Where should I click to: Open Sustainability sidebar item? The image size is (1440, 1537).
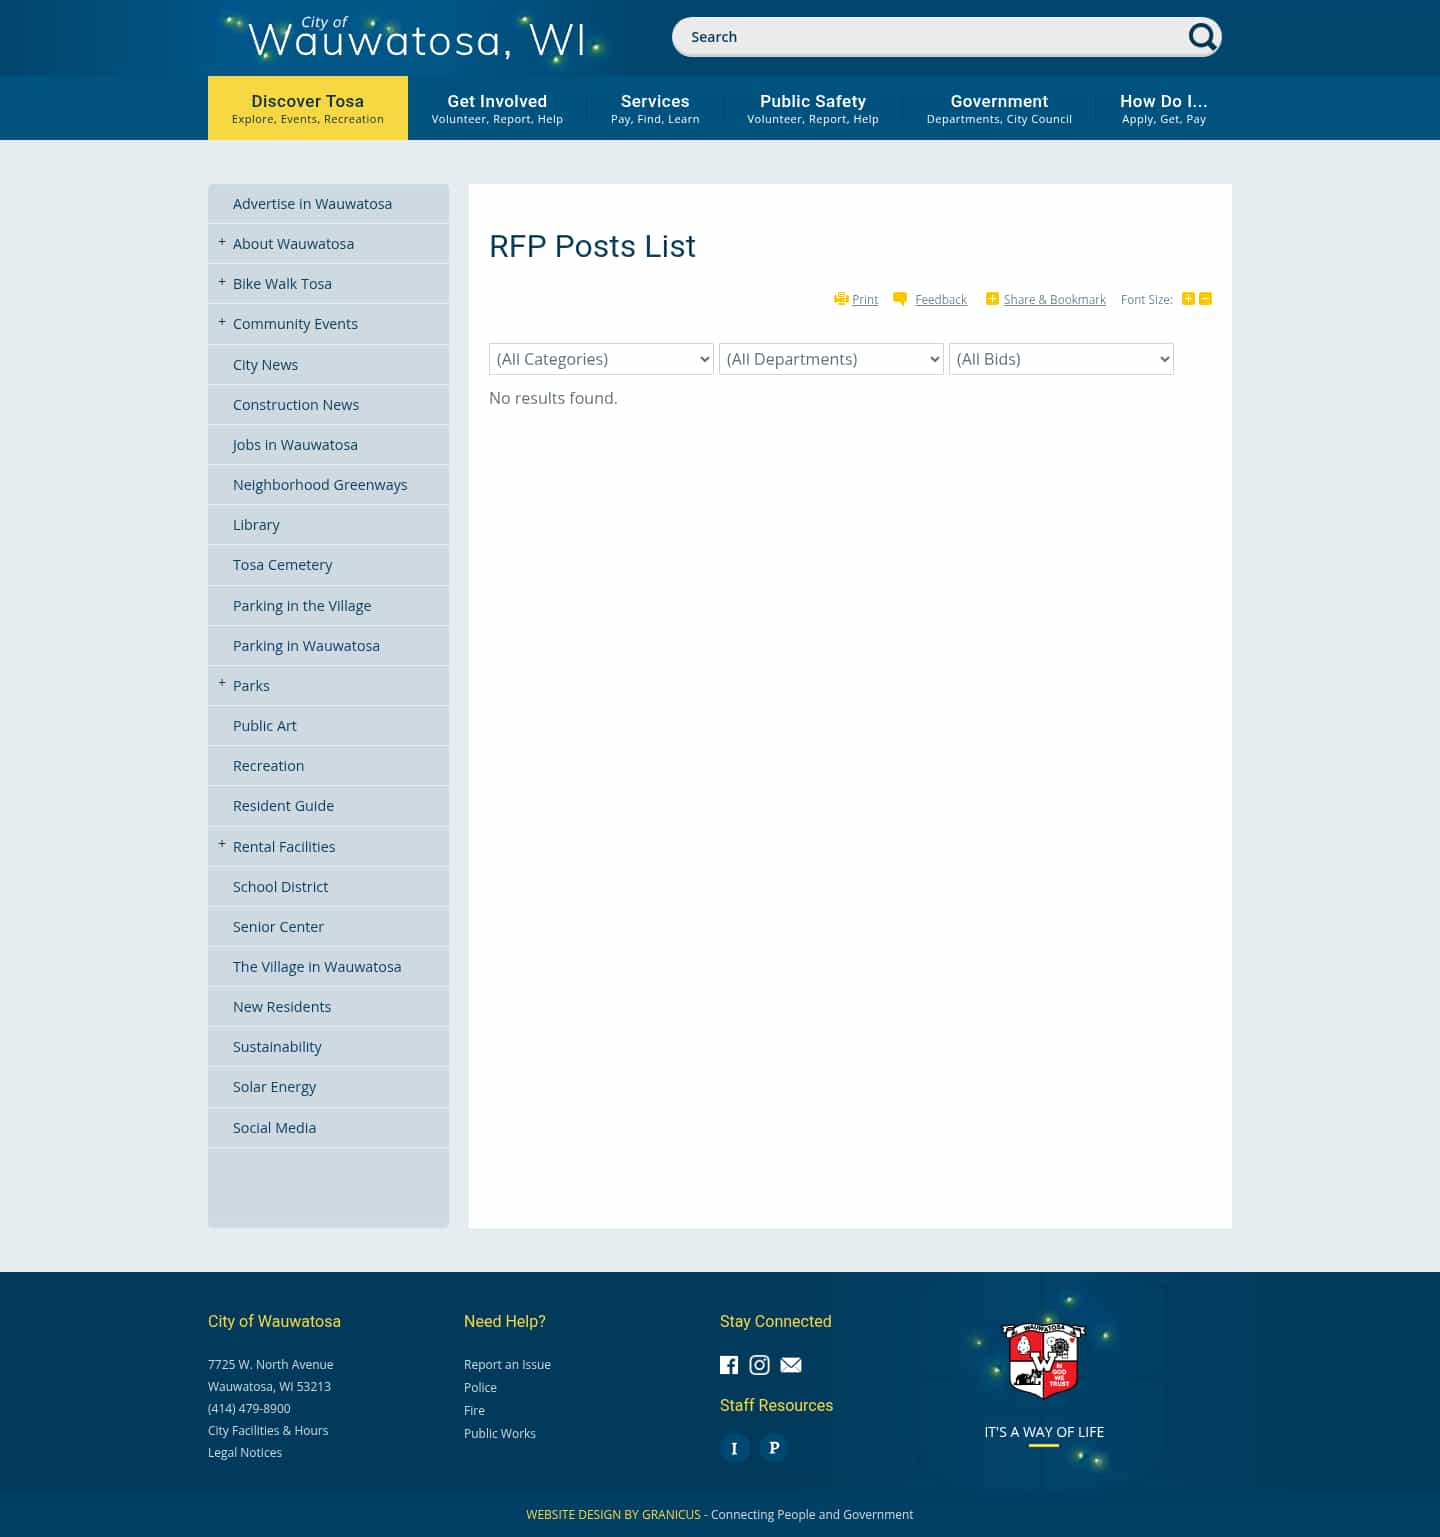coord(328,1047)
